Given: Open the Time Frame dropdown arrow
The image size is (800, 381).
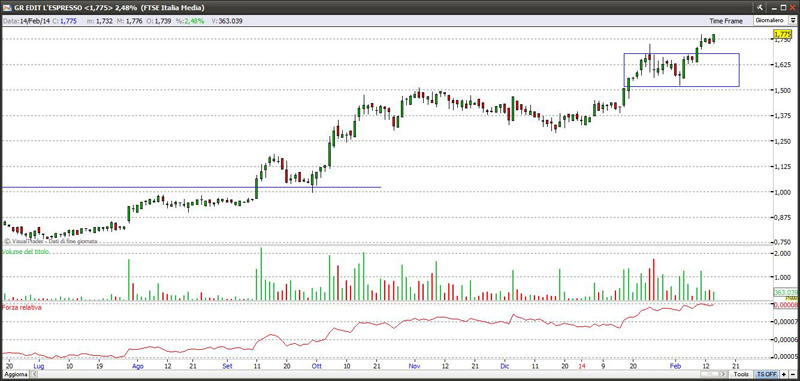Looking at the screenshot, I should tap(794, 20).
